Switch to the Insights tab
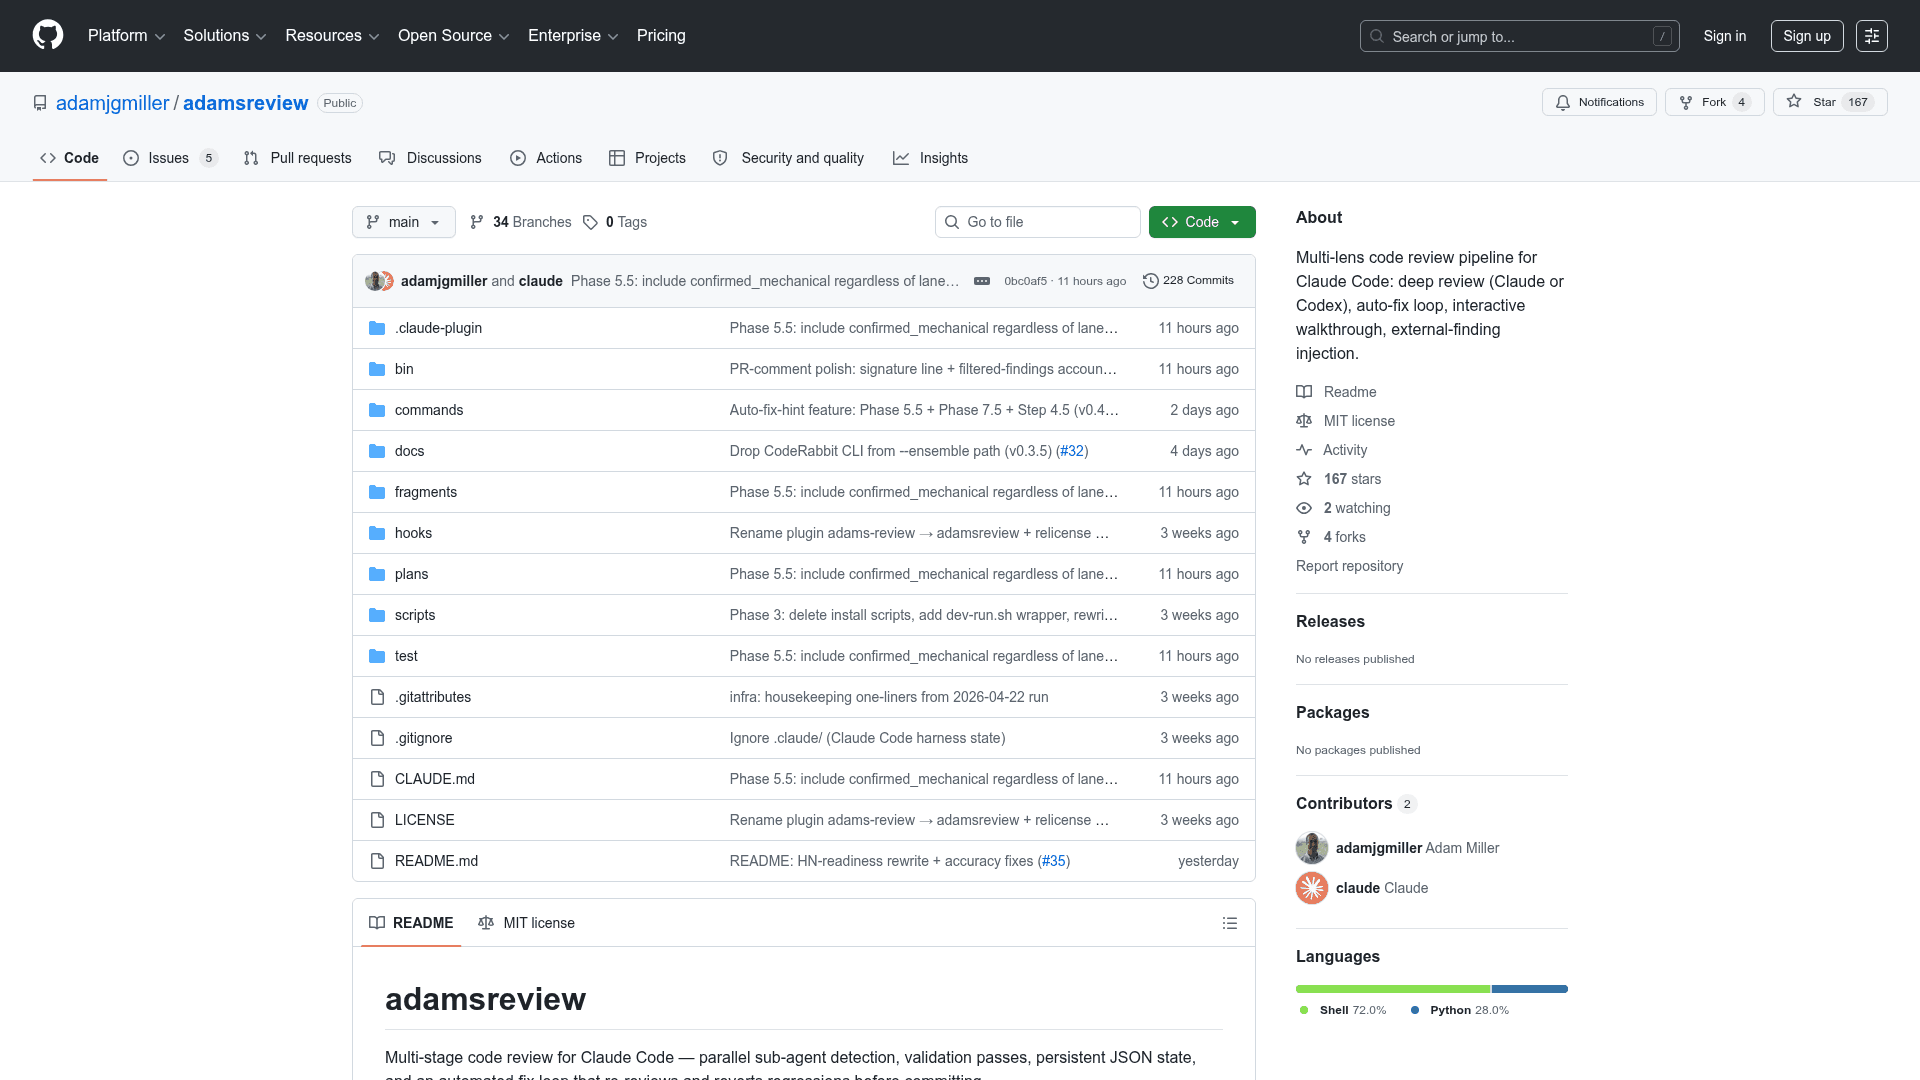The image size is (1920, 1080). pos(930,158)
